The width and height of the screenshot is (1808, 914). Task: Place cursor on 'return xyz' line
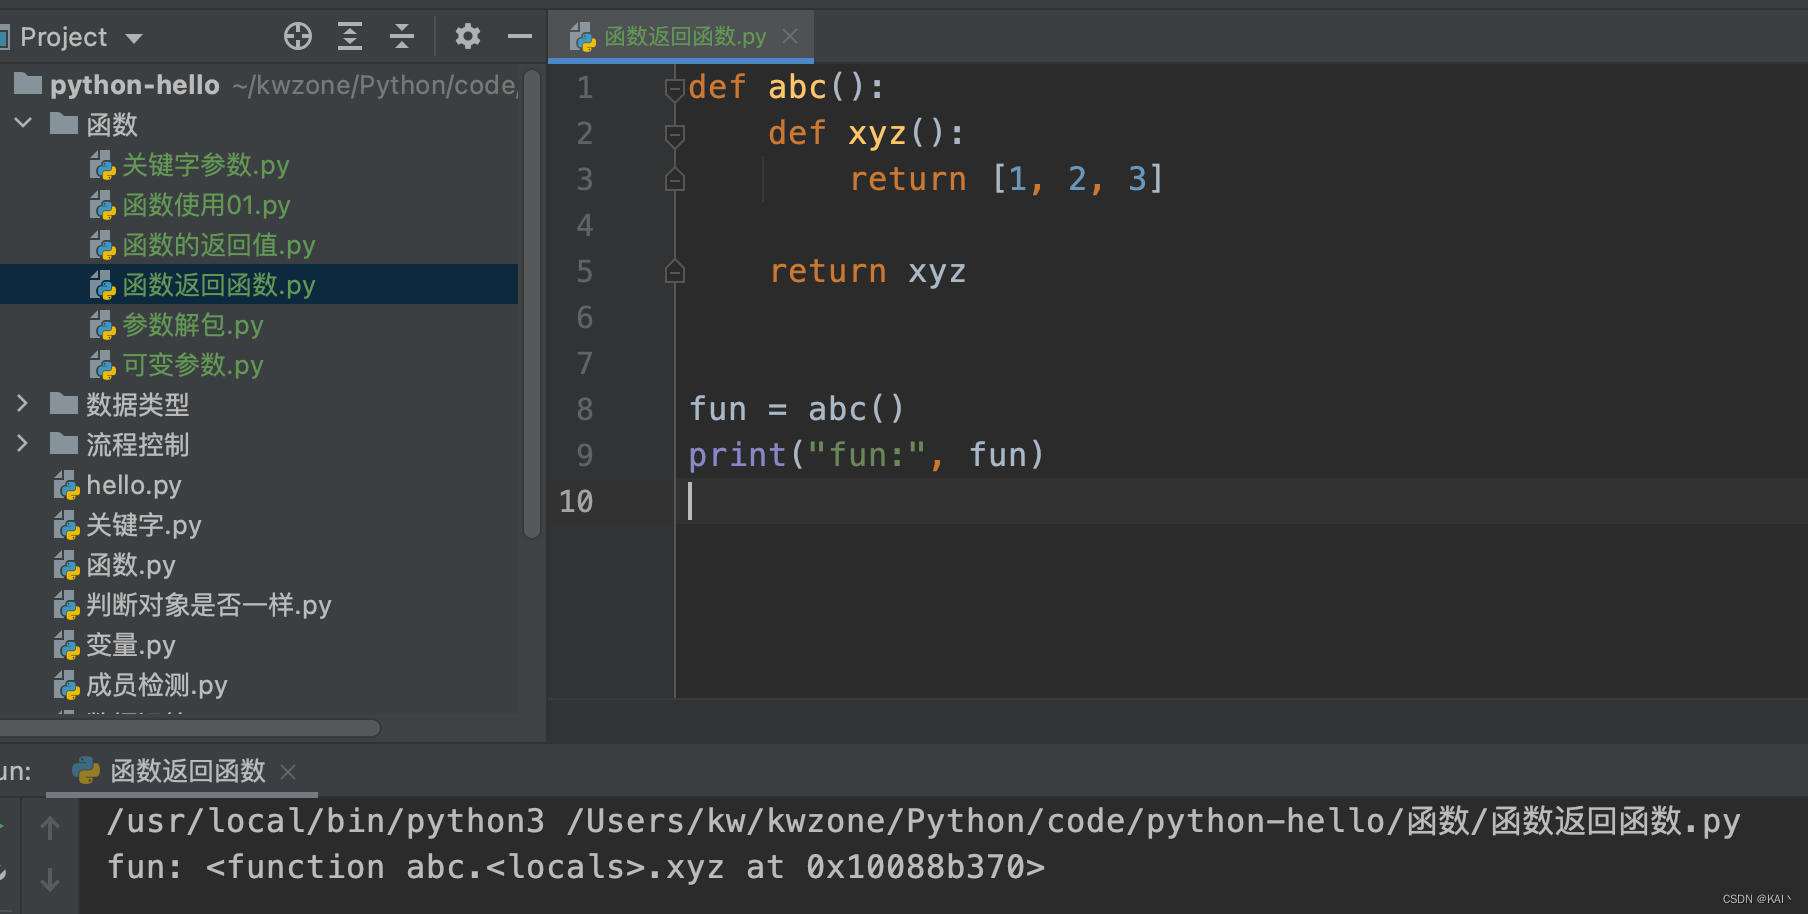coord(867,271)
